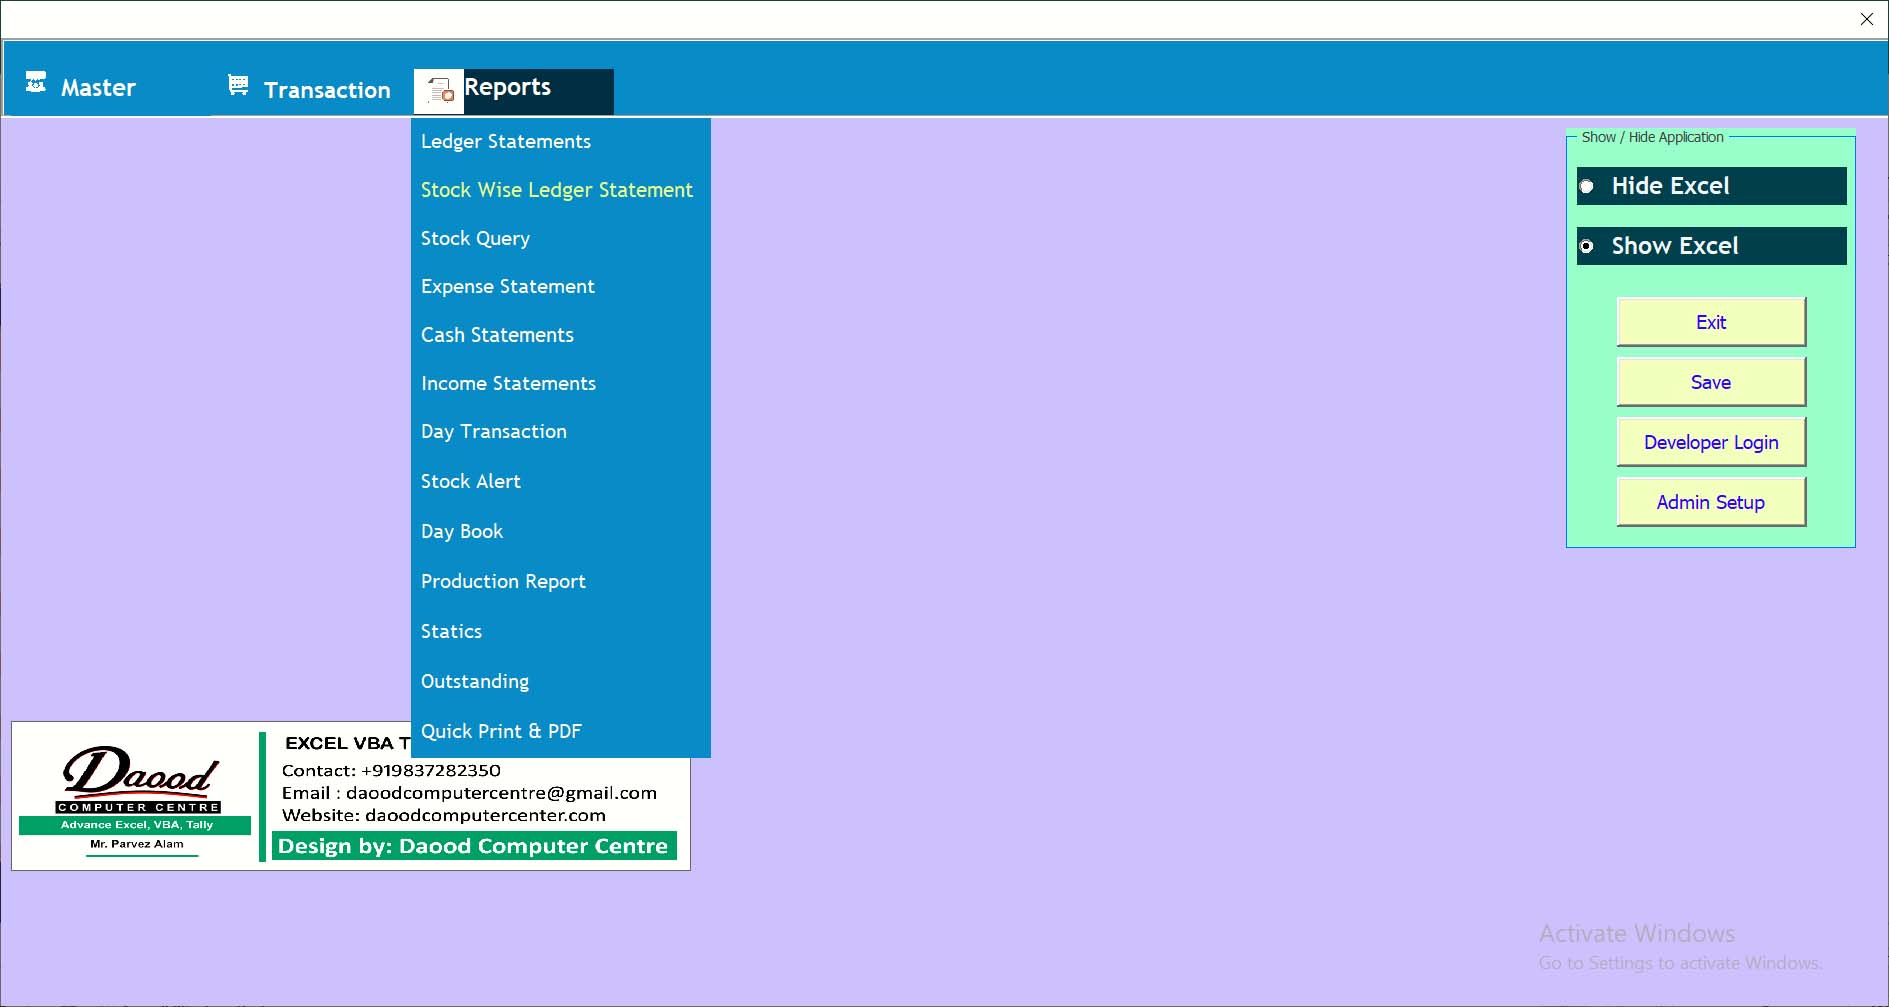The image size is (1889, 1007).
Task: Open Developer Login
Action: 1710,442
